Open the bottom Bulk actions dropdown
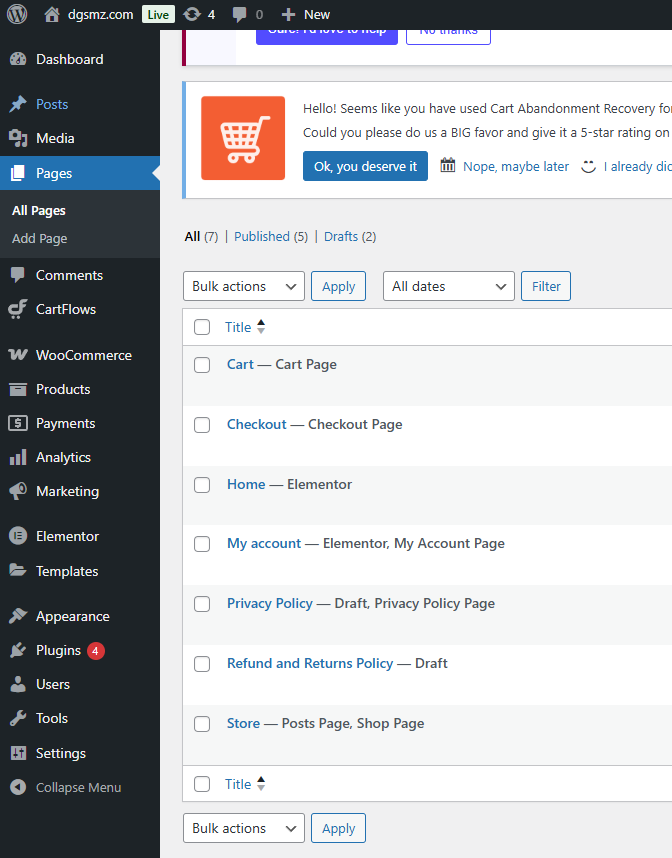The image size is (672, 858). coord(244,828)
